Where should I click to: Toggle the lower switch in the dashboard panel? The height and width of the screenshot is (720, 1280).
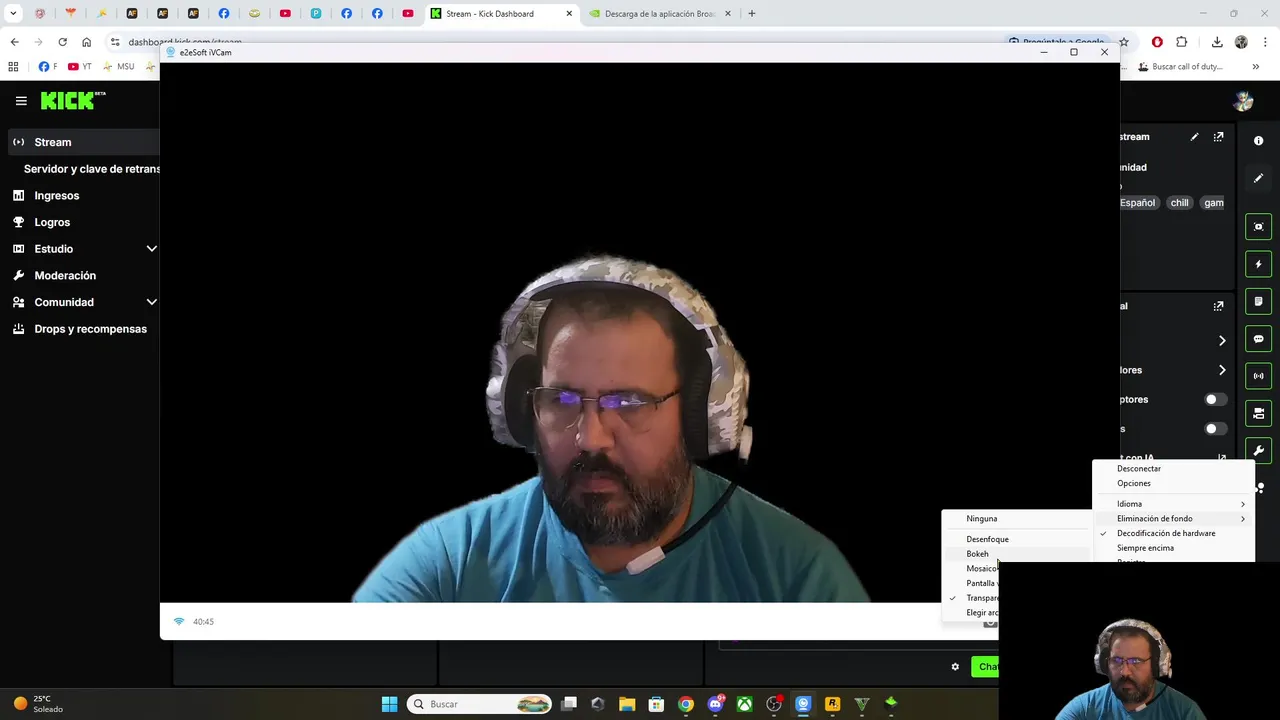point(1215,429)
